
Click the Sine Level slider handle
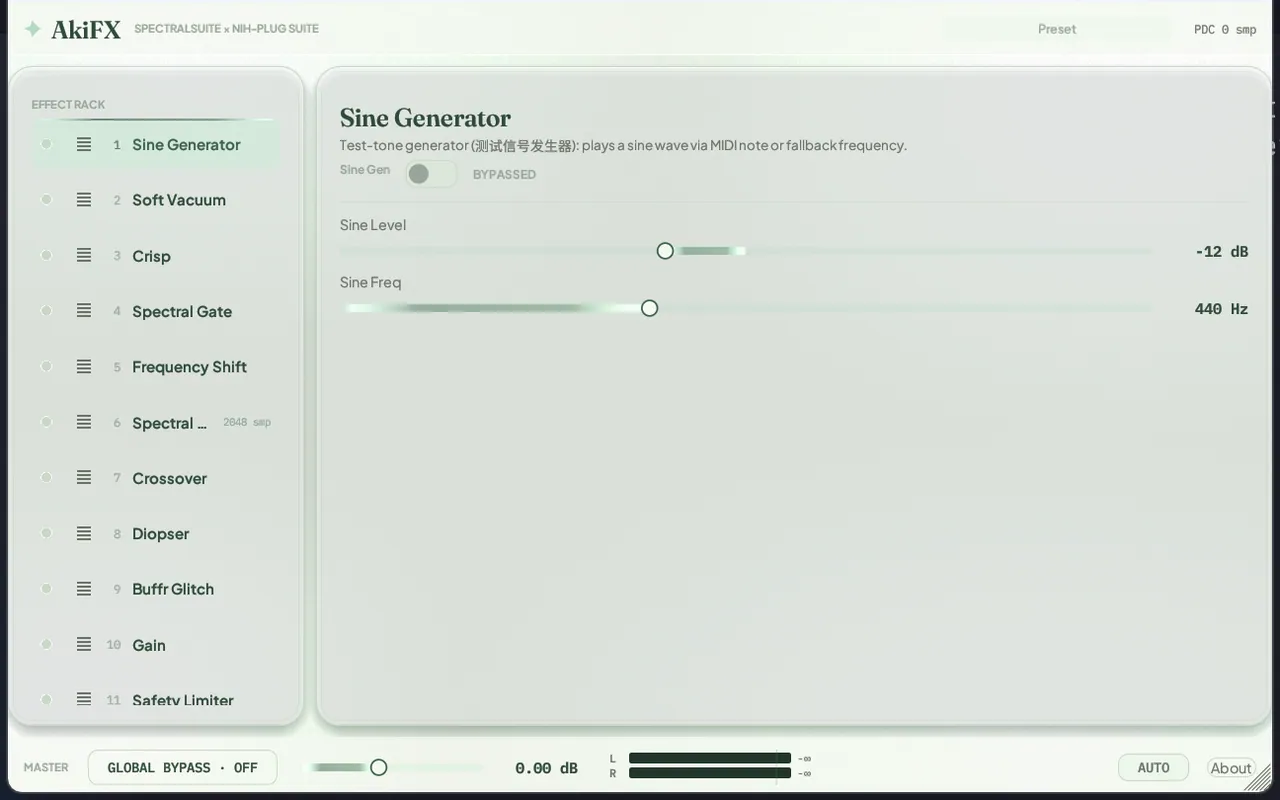(x=665, y=251)
